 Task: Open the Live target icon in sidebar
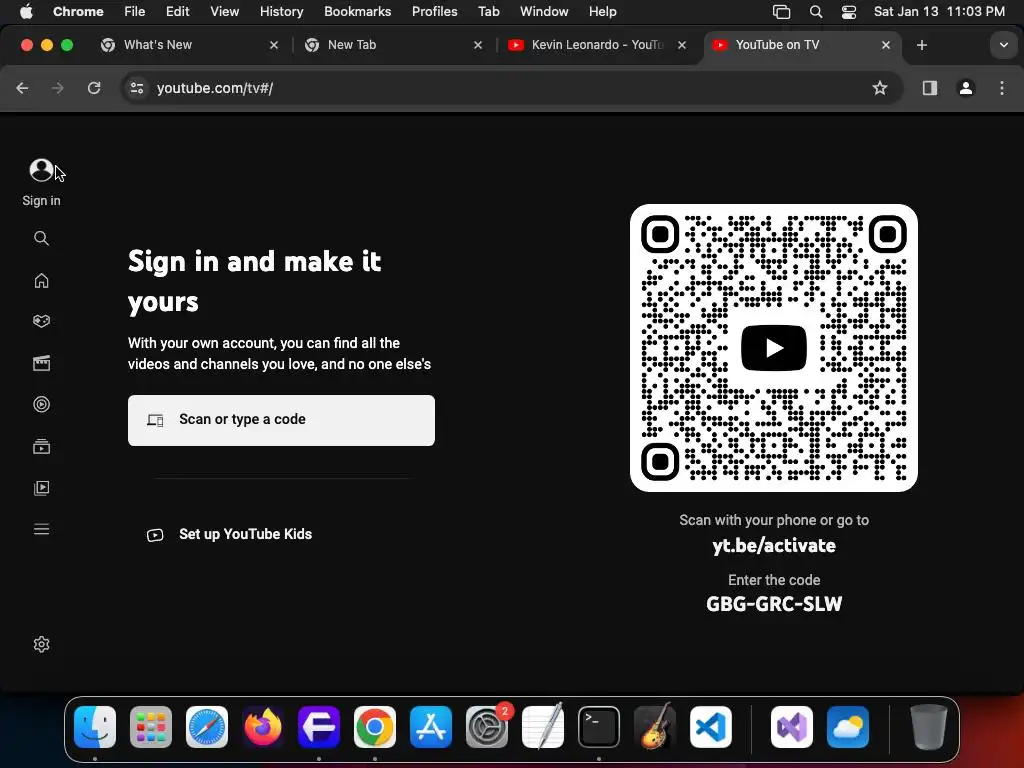pyautogui.click(x=41, y=404)
